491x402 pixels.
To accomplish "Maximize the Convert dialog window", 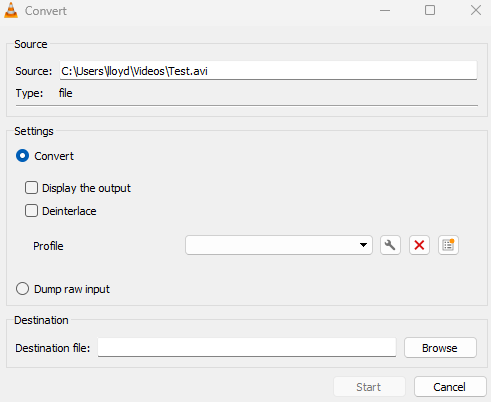I will coord(430,10).
